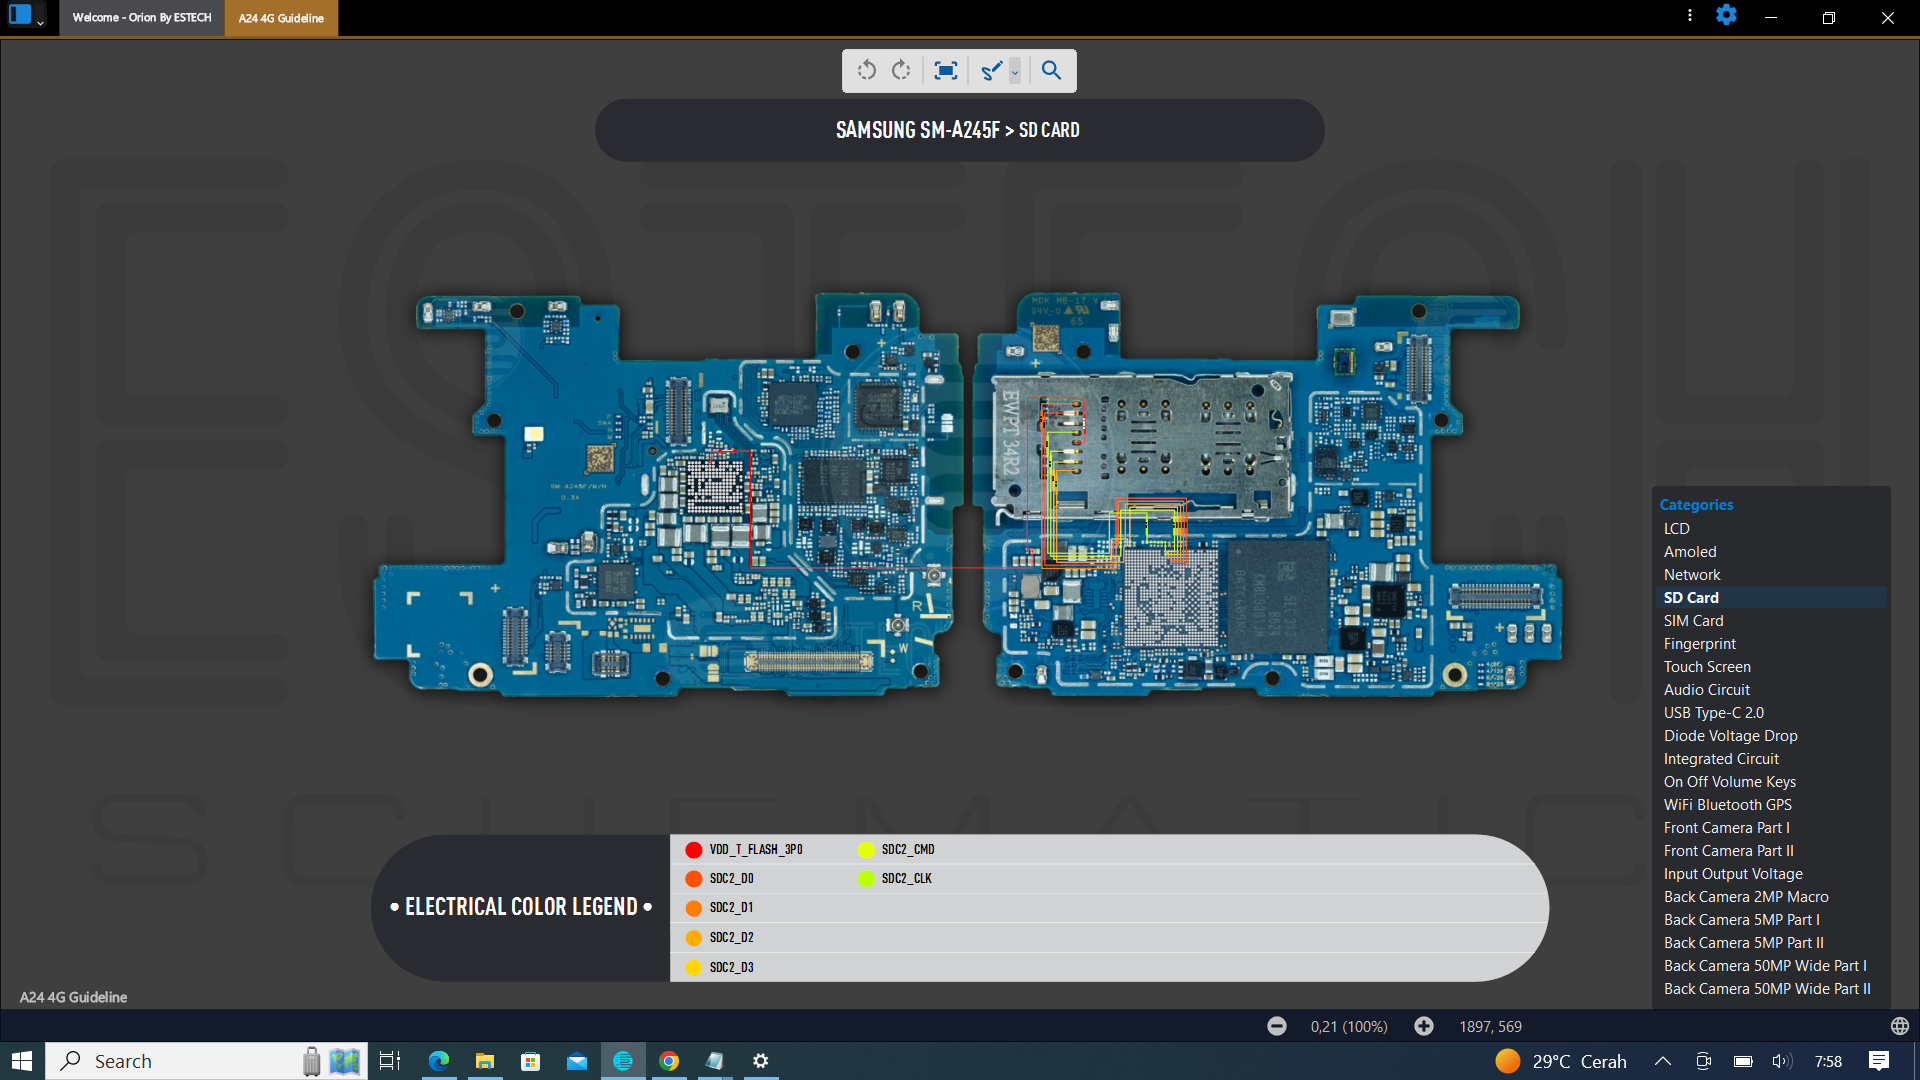Open the Audio Circuit category

(x=1706, y=690)
